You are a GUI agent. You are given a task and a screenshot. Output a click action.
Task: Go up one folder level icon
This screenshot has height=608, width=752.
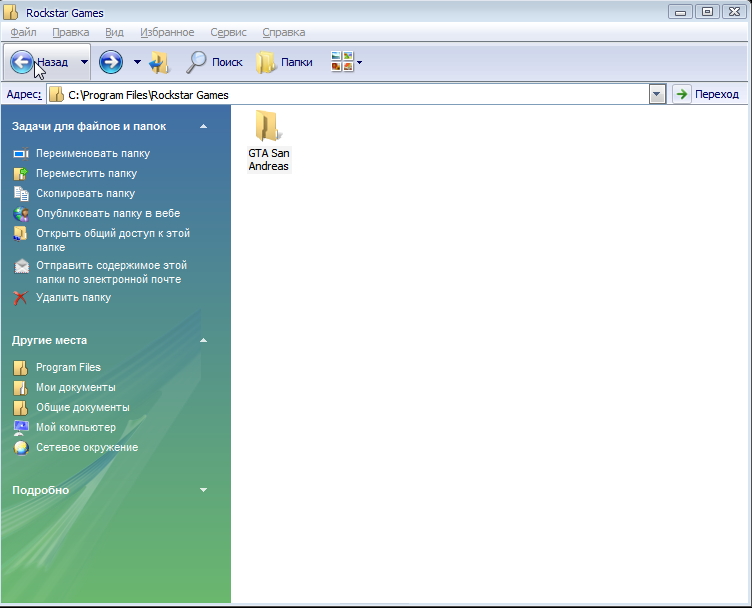pos(159,62)
